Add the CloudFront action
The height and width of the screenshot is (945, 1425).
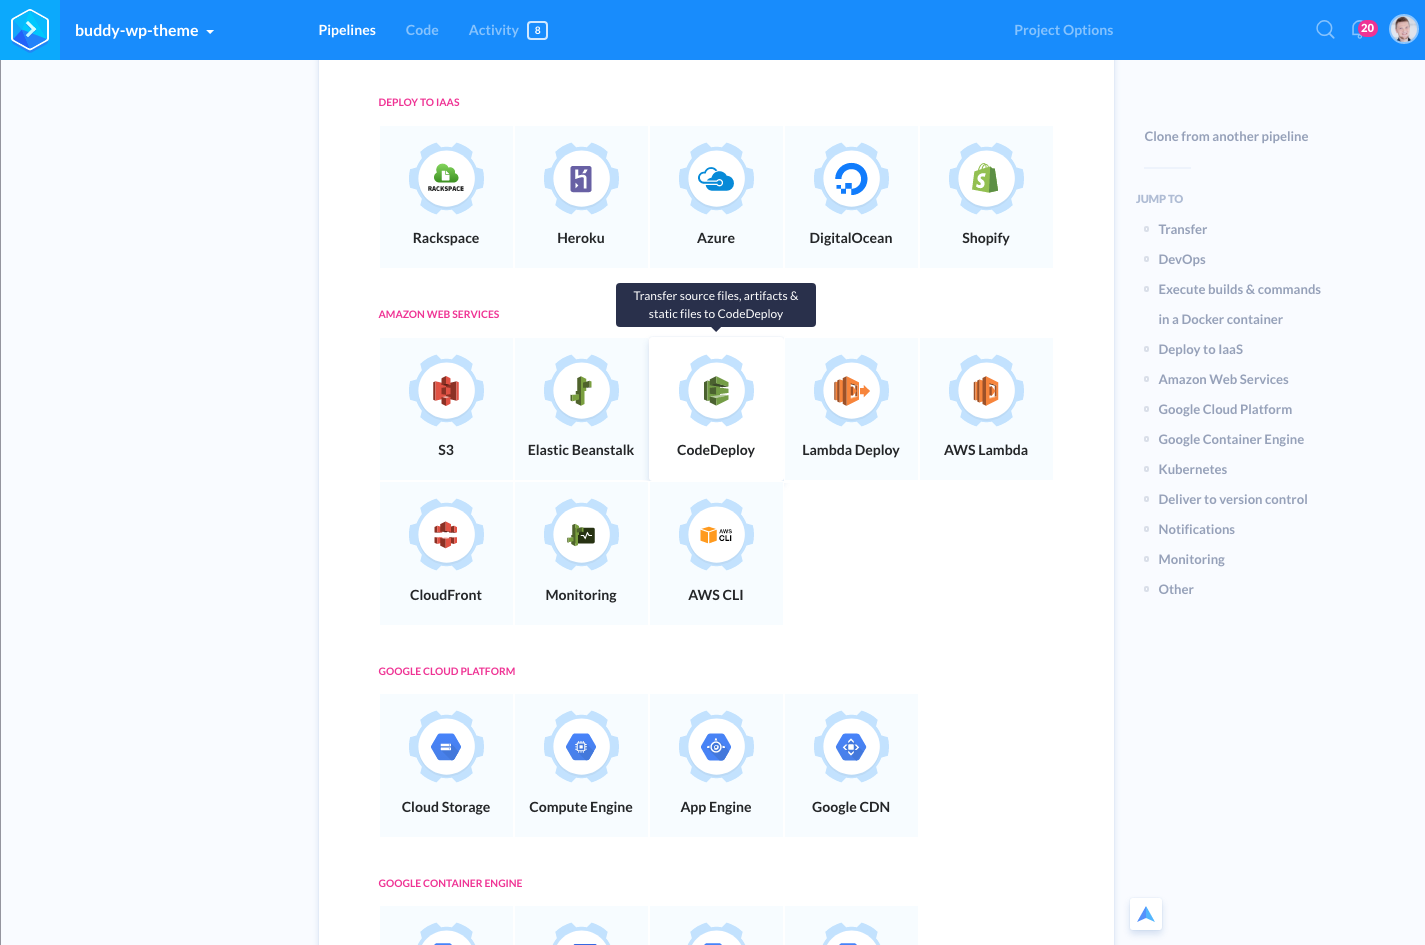446,554
